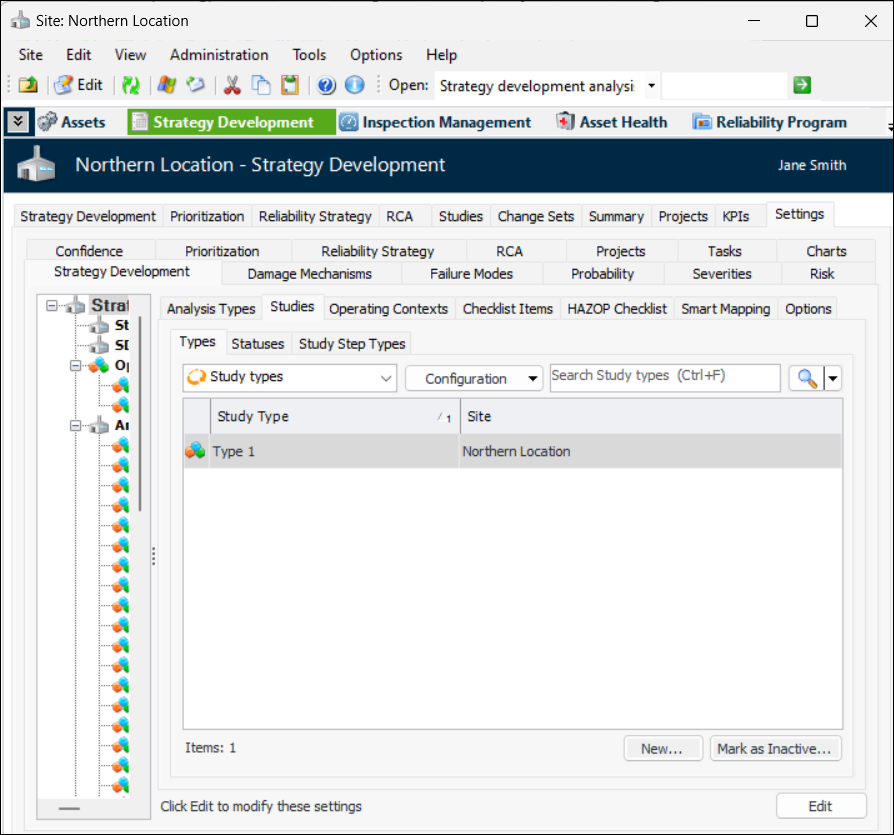Image resolution: width=894 pixels, height=835 pixels.
Task: Click the Mark as Inactive button
Action: pyautogui.click(x=776, y=748)
